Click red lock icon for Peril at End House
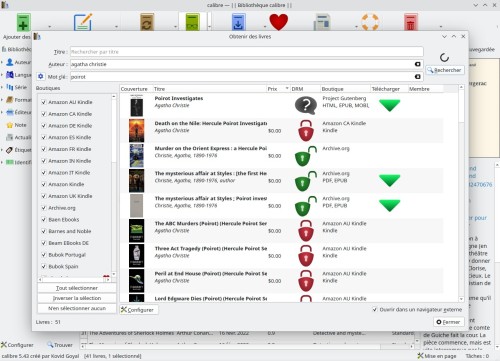Screen dimensions: 500x361 (x=306, y=281)
